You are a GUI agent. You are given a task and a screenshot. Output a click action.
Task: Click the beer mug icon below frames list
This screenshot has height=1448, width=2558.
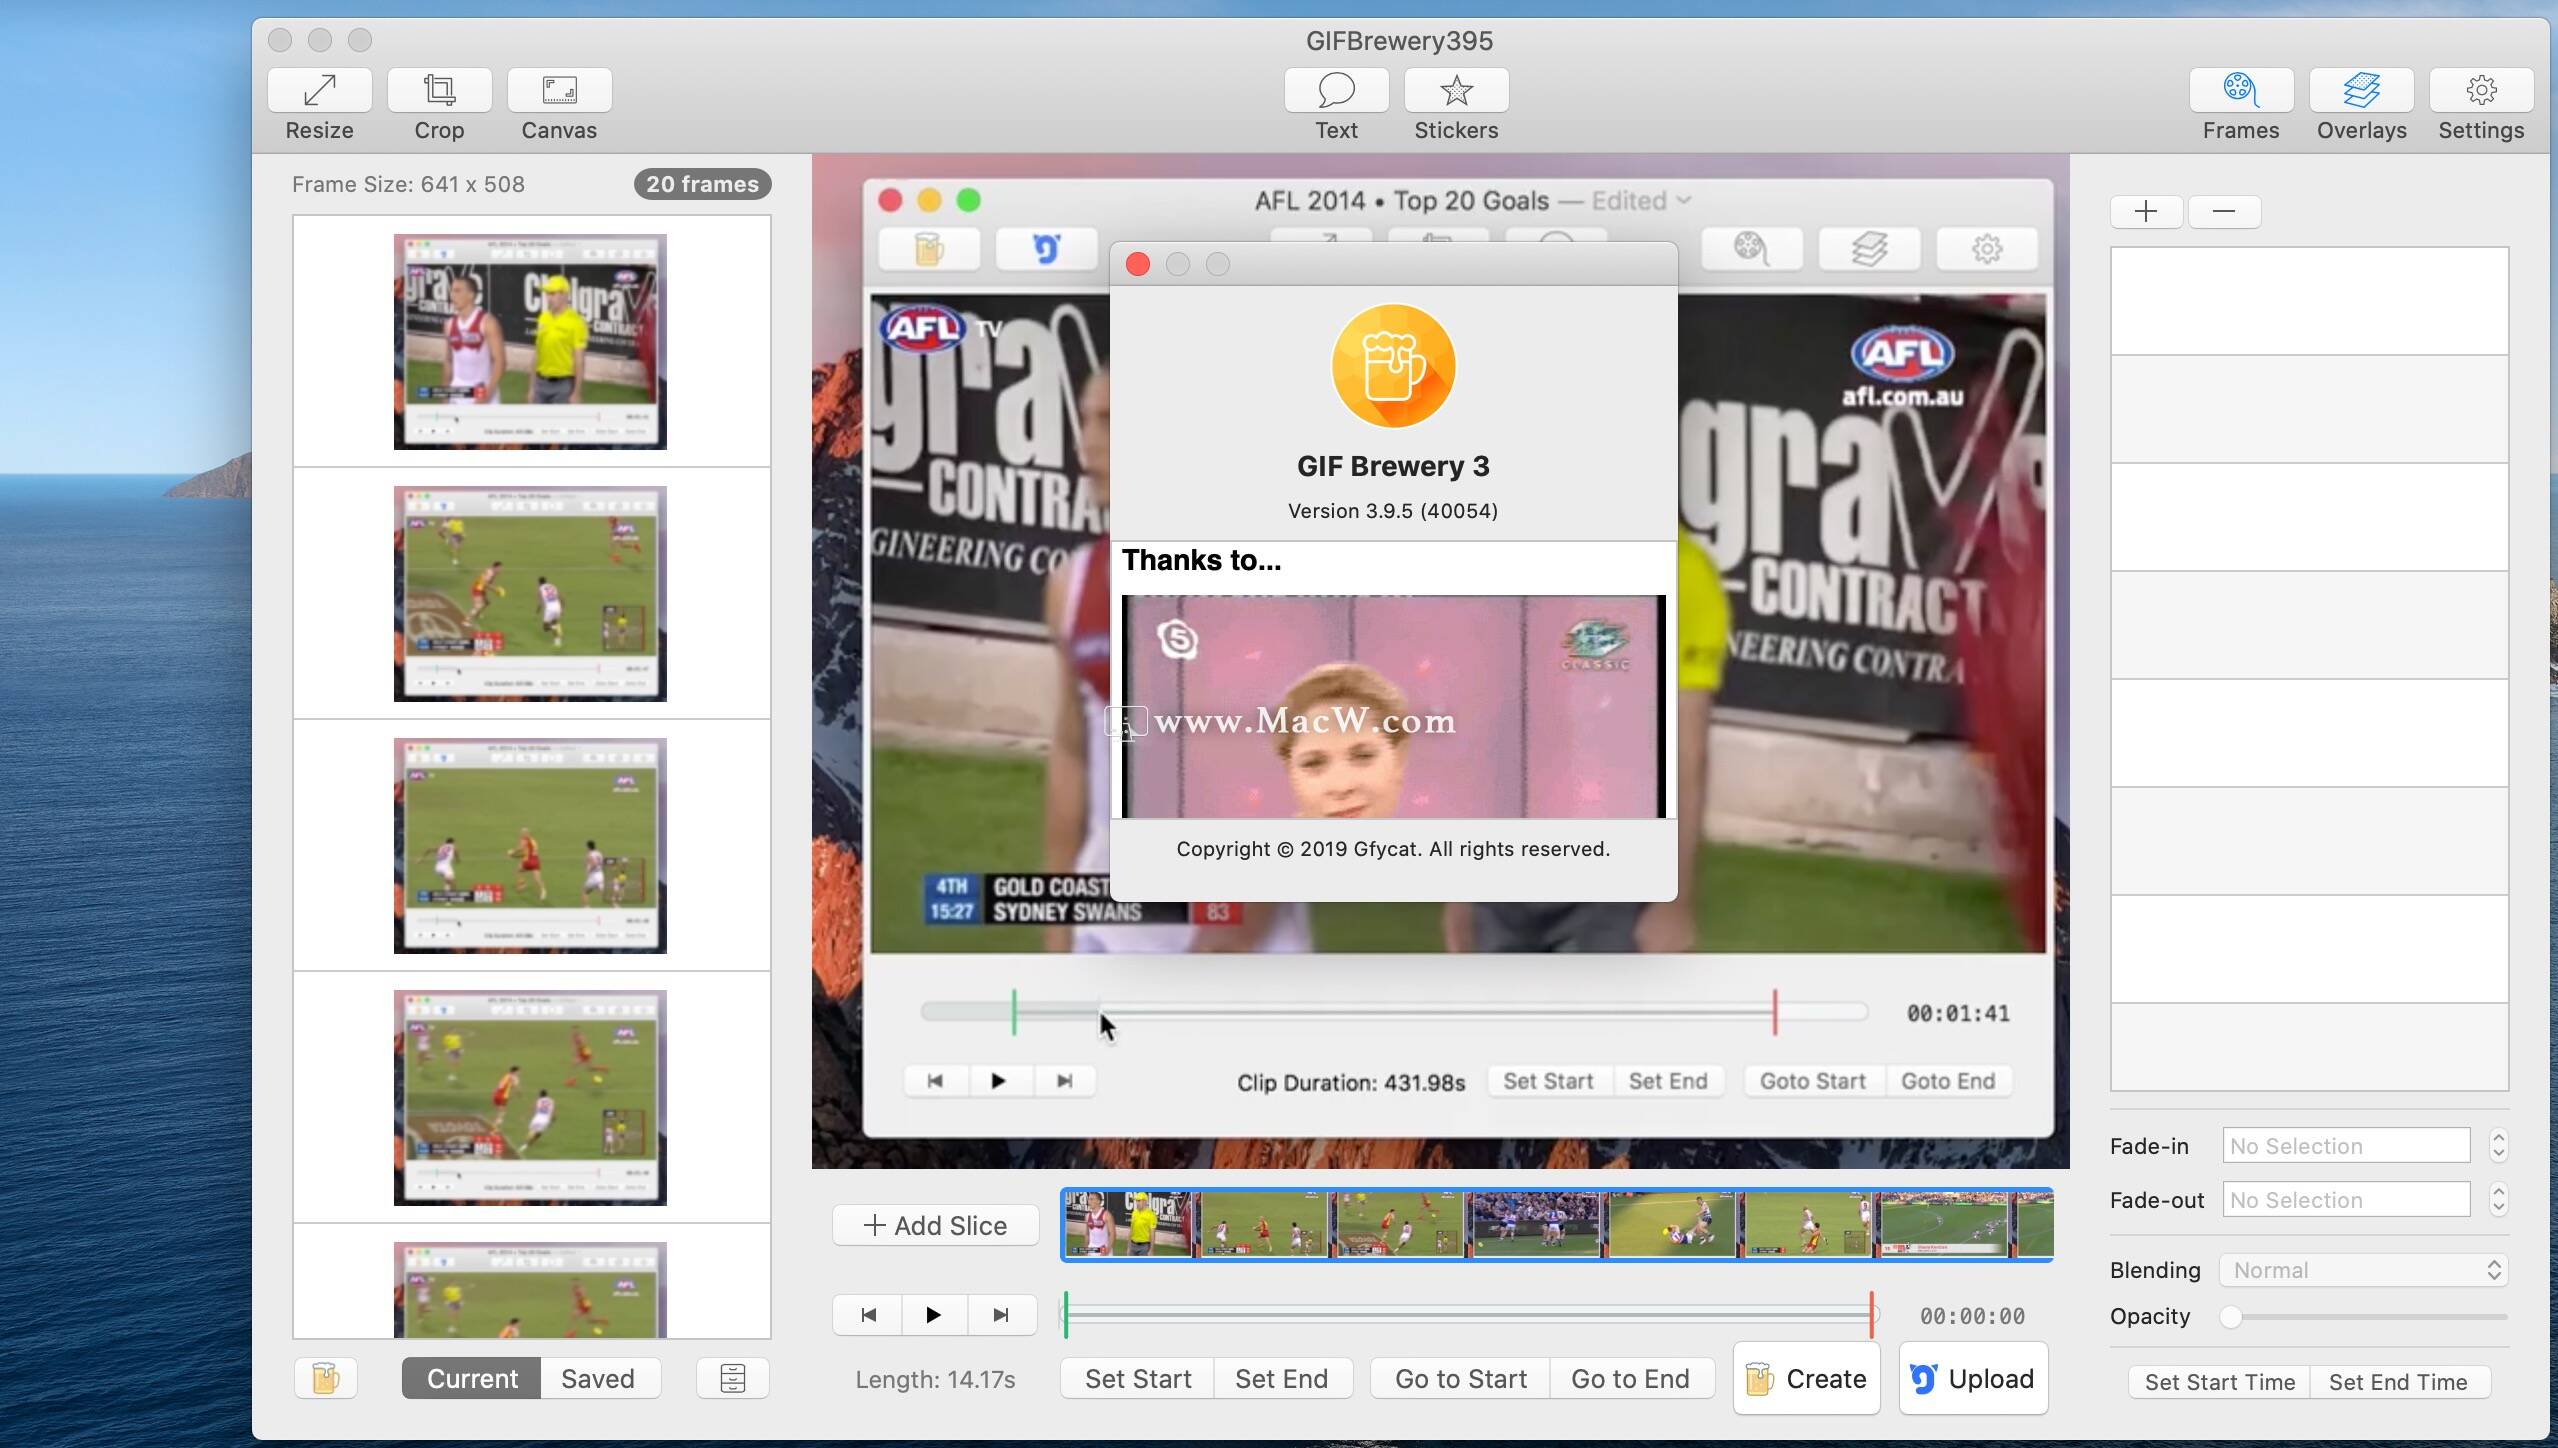click(x=325, y=1378)
